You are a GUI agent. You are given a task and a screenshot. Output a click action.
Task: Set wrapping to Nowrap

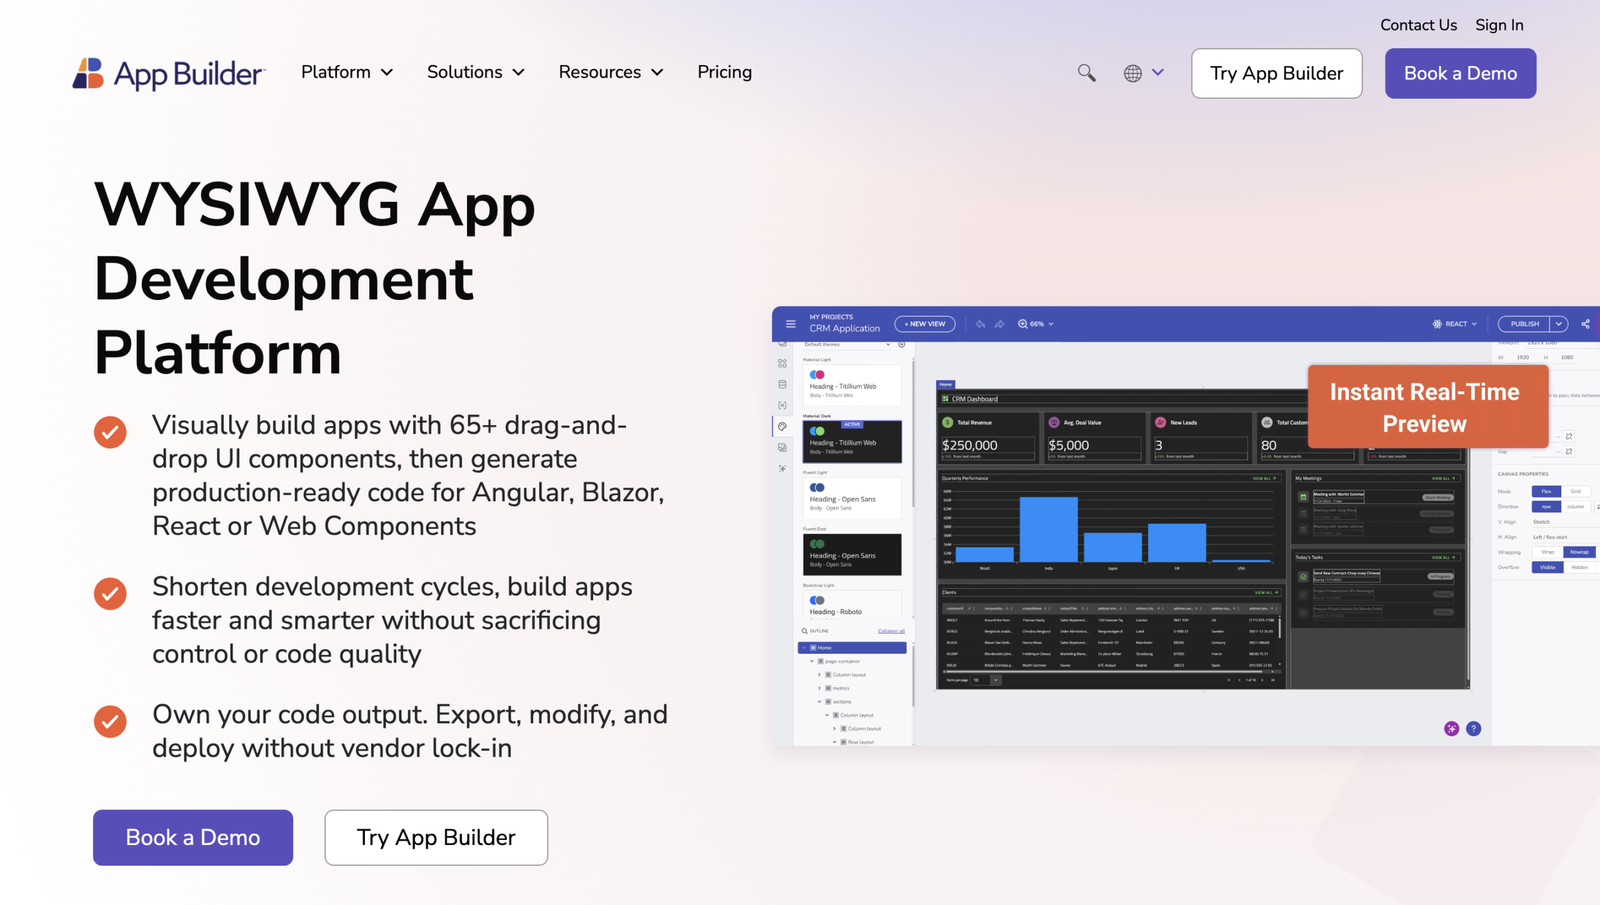pos(1579,552)
